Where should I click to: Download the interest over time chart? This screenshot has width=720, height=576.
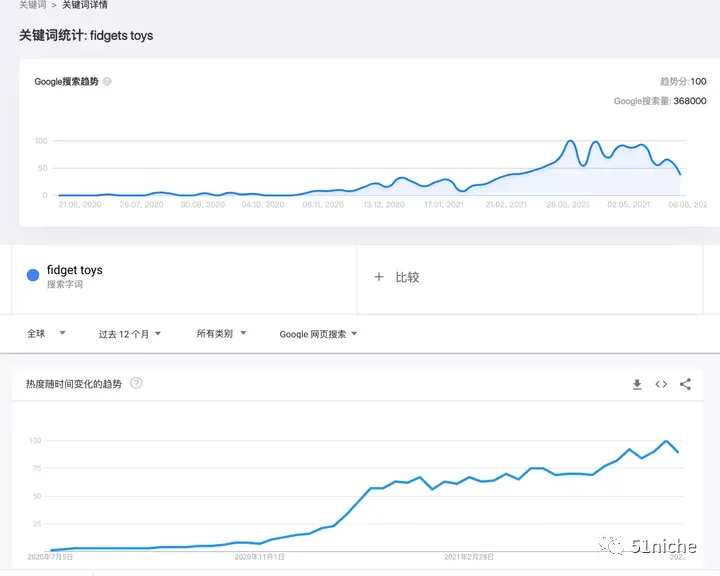(x=637, y=384)
